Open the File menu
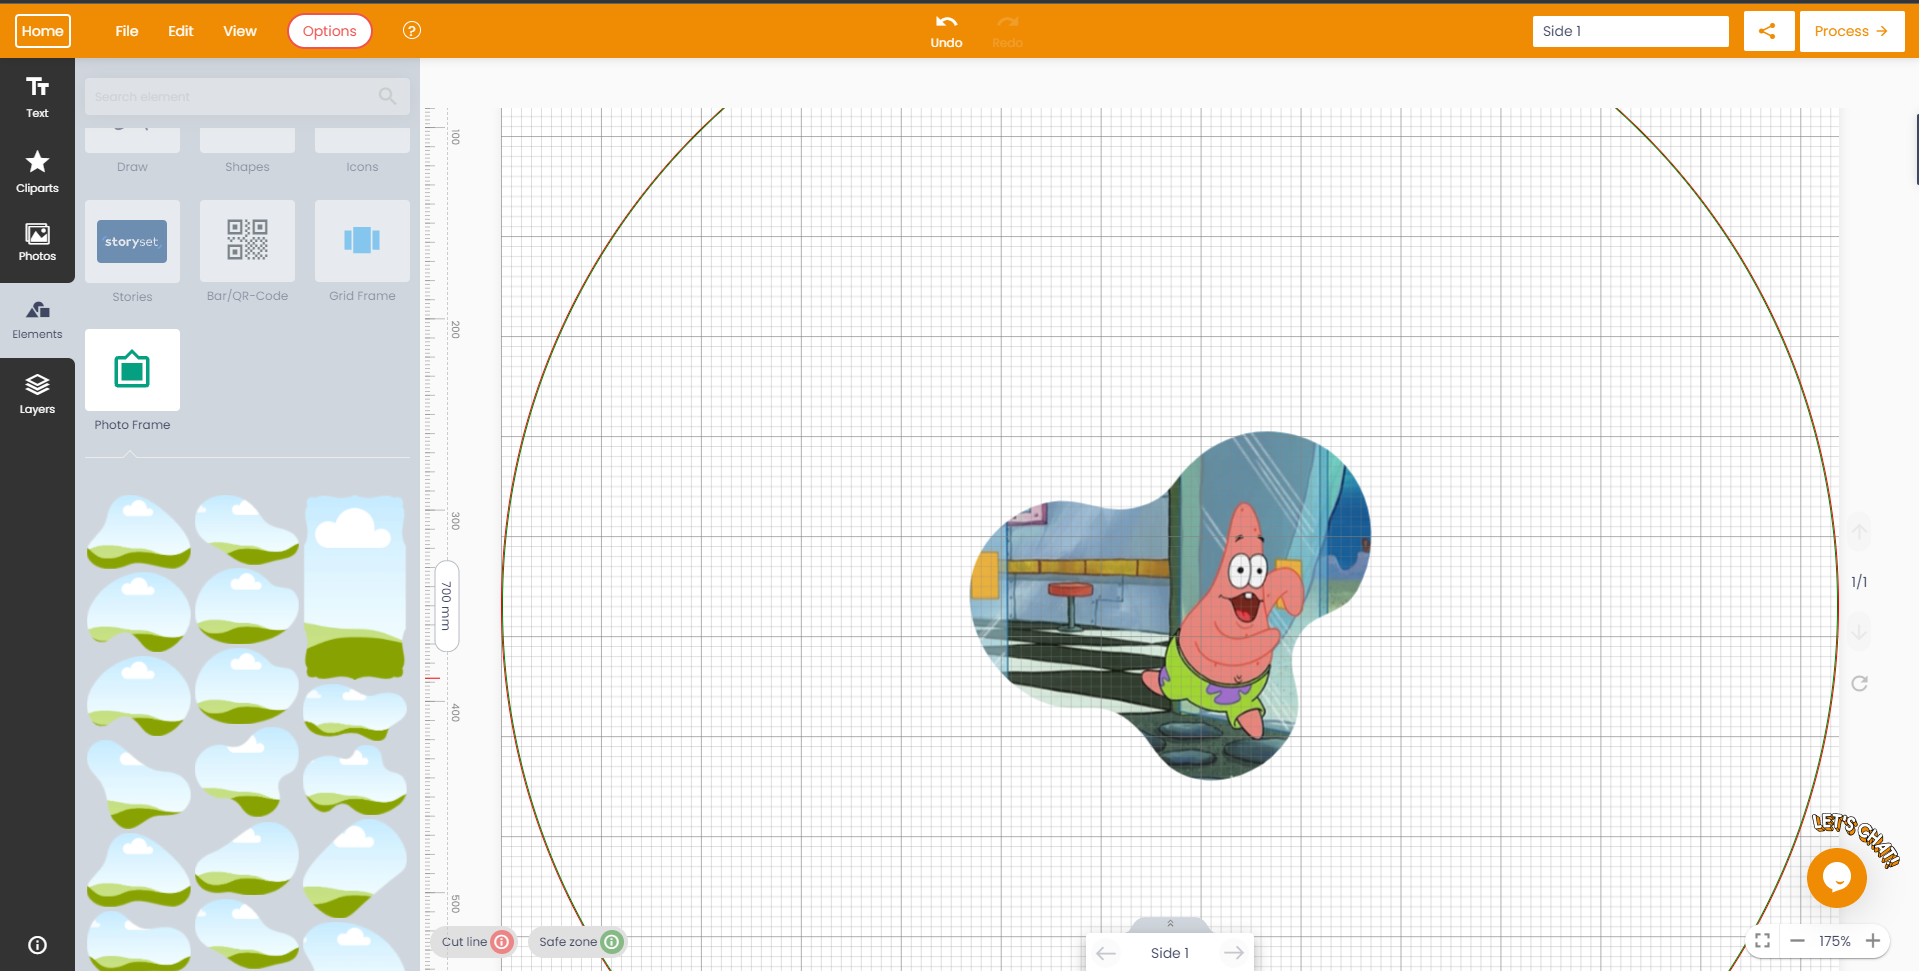Screen dimensions: 1919x971 [x=127, y=31]
